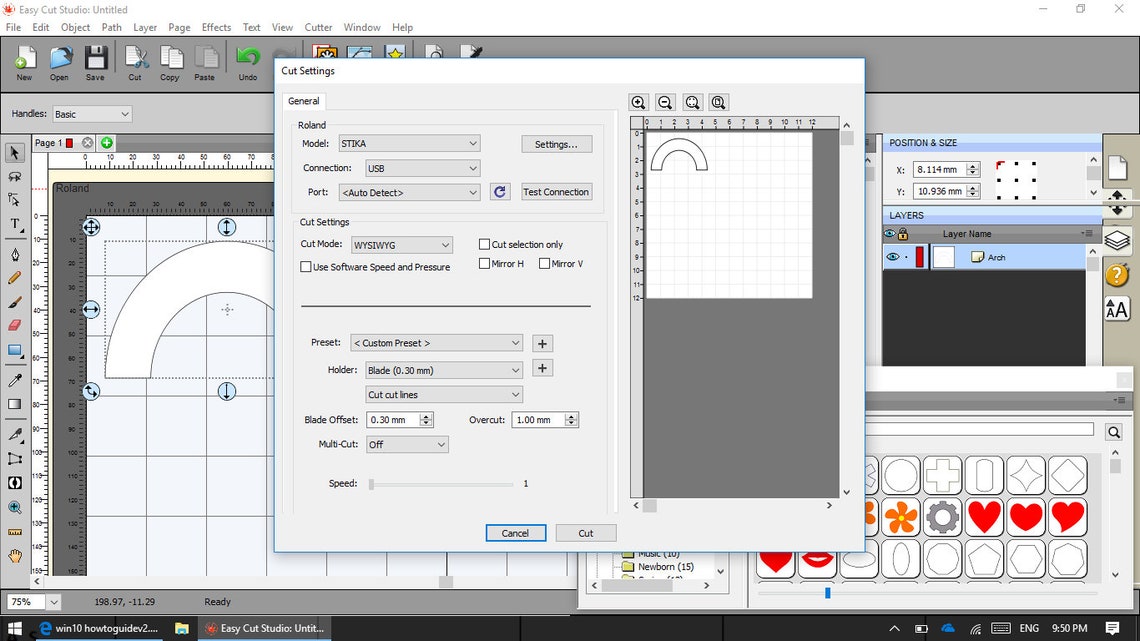Click the Test Connection button
The width and height of the screenshot is (1140, 641).
coord(556,191)
